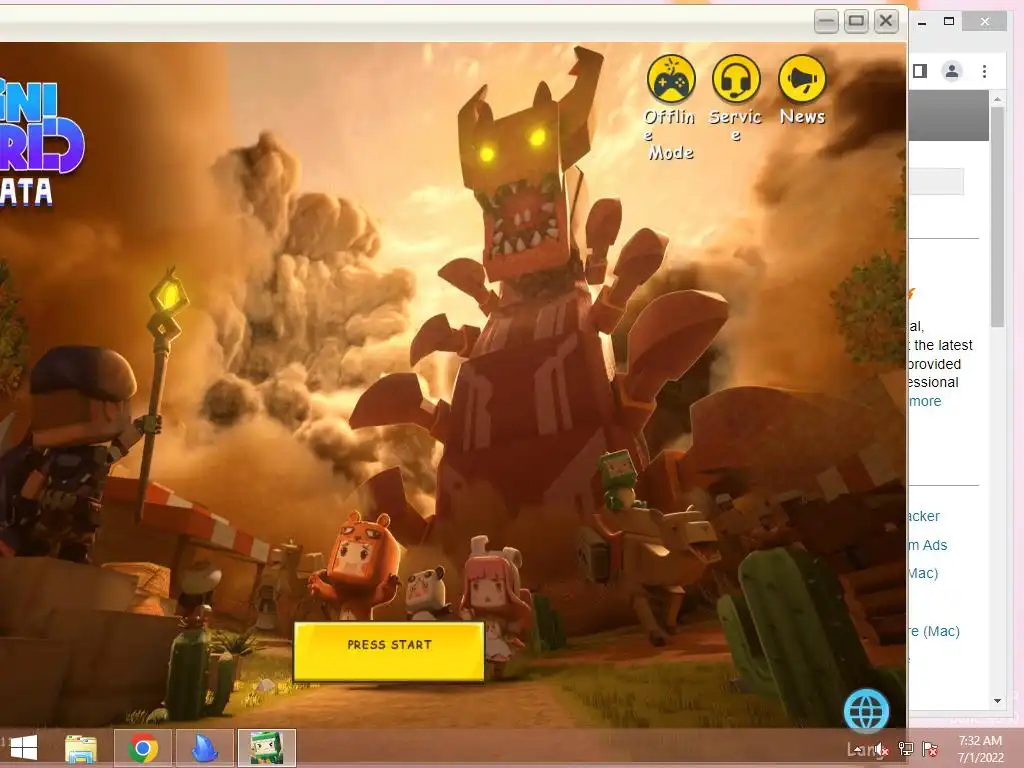Screen dimensions: 1024x768
Task: Click the 're (Mac)' link in Chrome window
Action: (934, 632)
